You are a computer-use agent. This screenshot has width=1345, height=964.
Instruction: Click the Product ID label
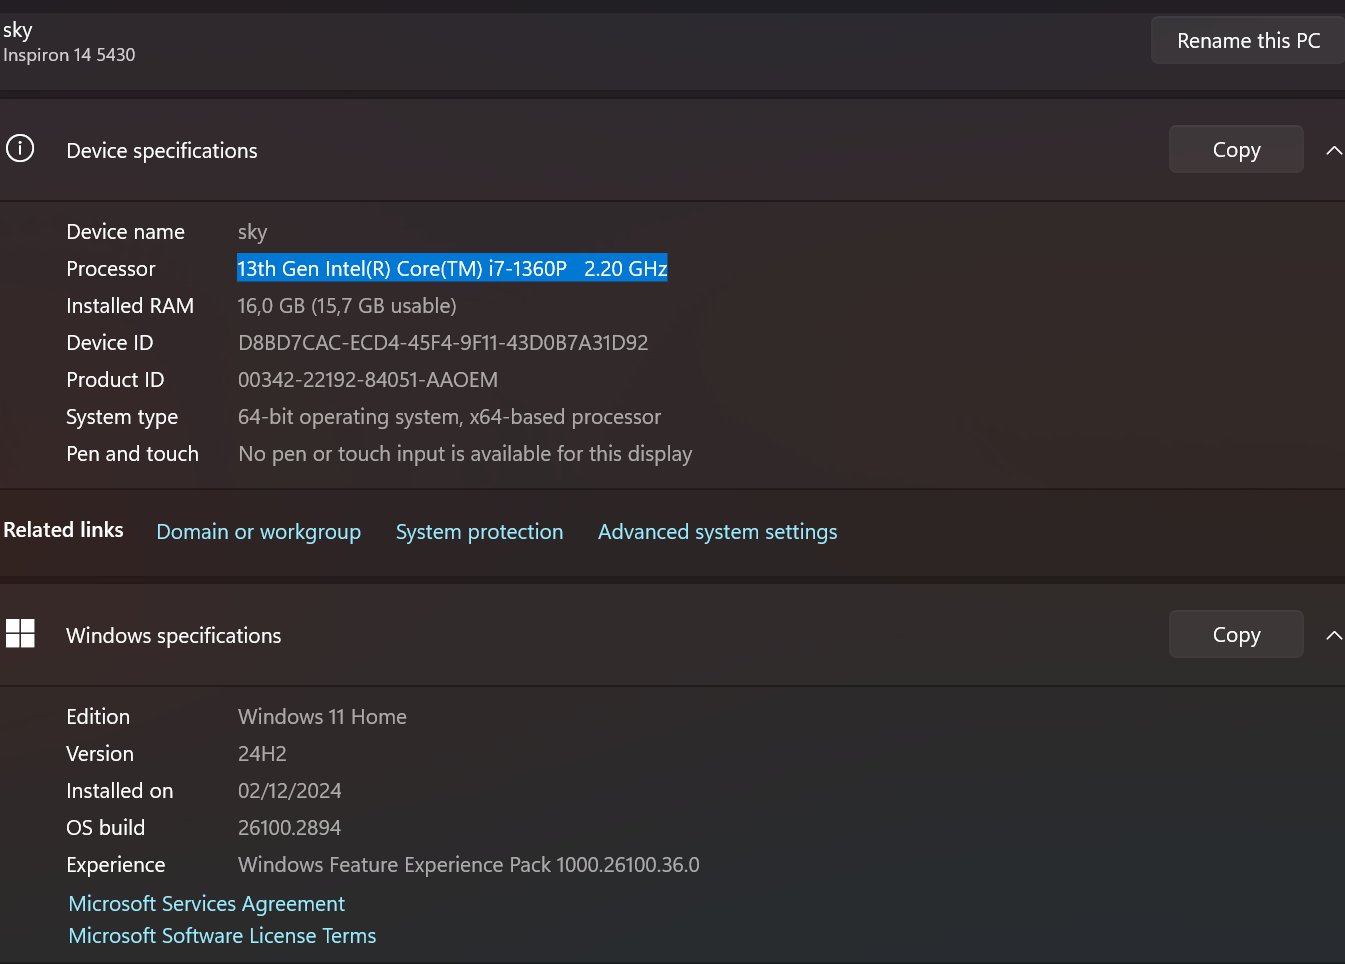click(115, 380)
